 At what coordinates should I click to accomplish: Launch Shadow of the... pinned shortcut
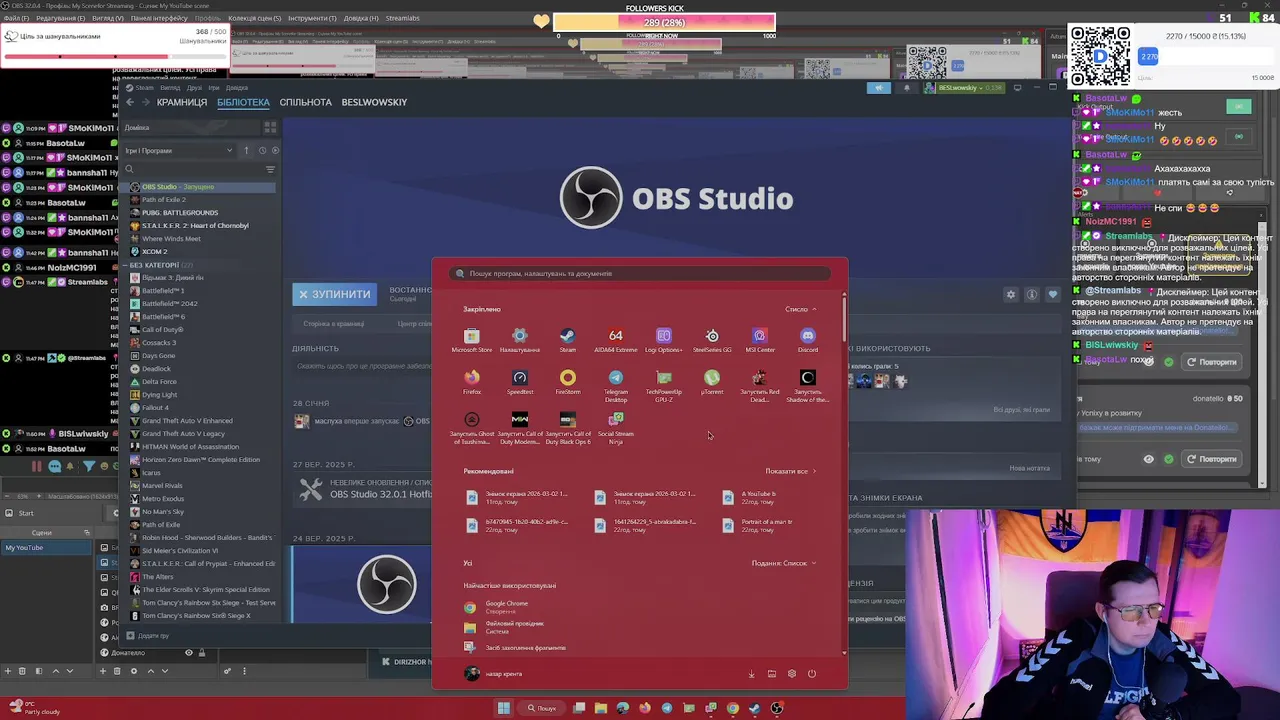[x=808, y=385]
